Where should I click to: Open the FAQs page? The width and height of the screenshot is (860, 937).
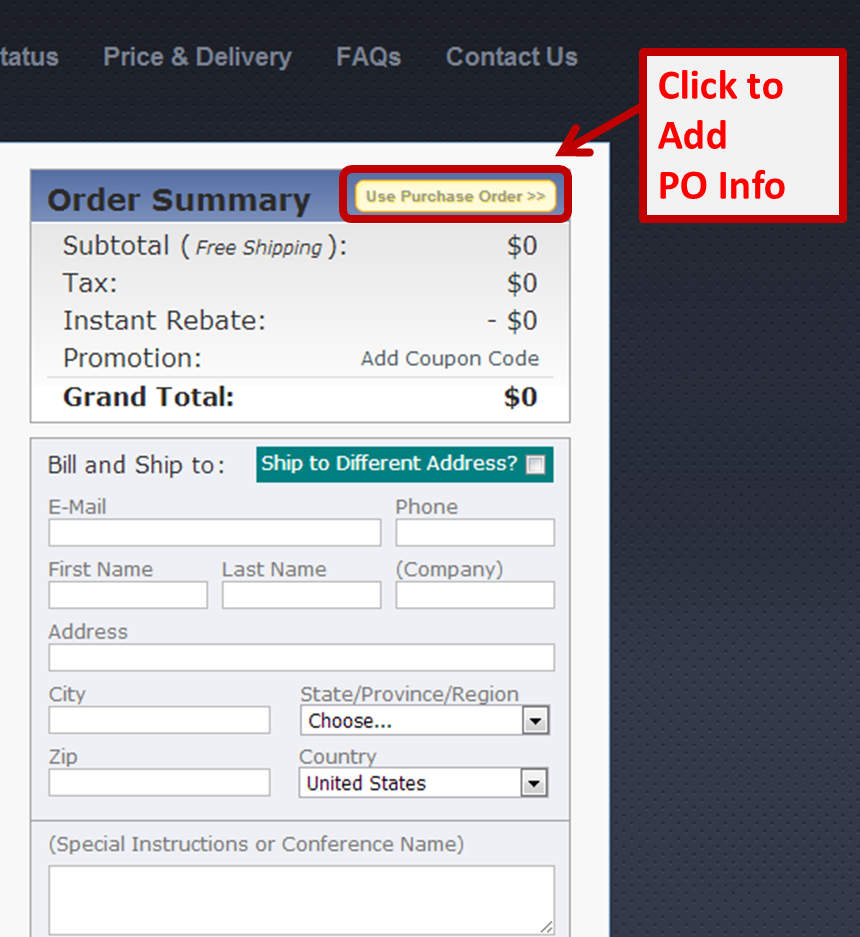[x=368, y=57]
